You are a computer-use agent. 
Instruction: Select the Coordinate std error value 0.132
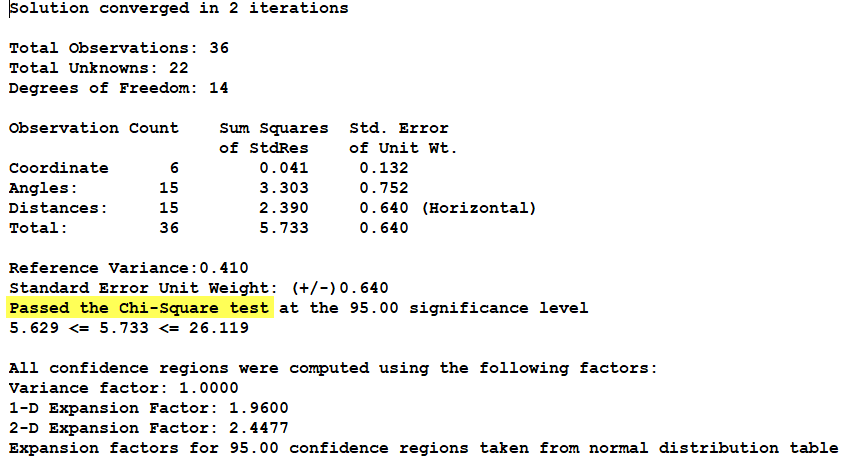click(x=384, y=168)
